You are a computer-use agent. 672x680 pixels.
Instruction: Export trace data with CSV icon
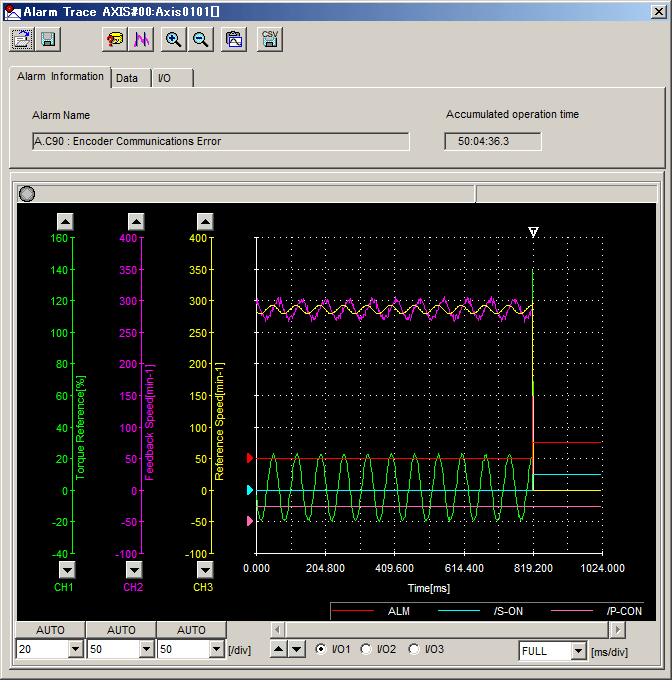pos(269,39)
